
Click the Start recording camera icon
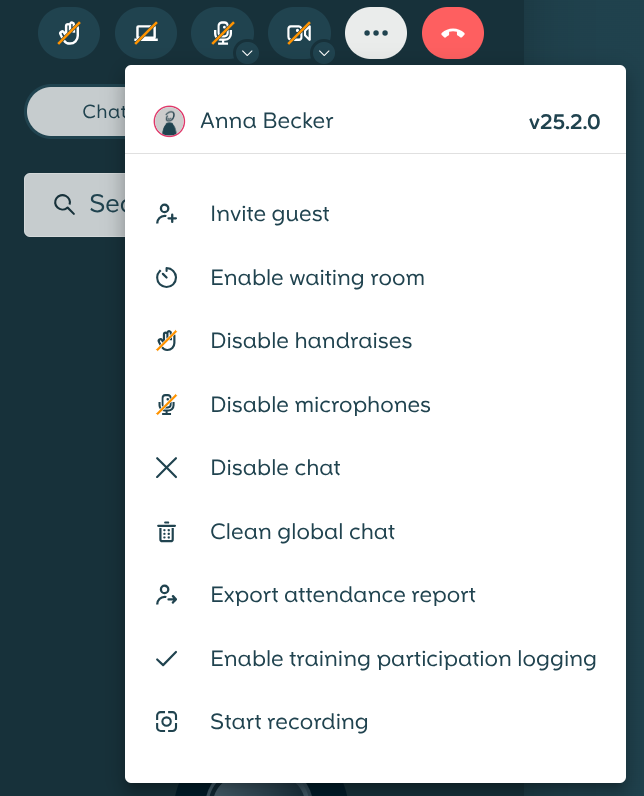coord(167,722)
